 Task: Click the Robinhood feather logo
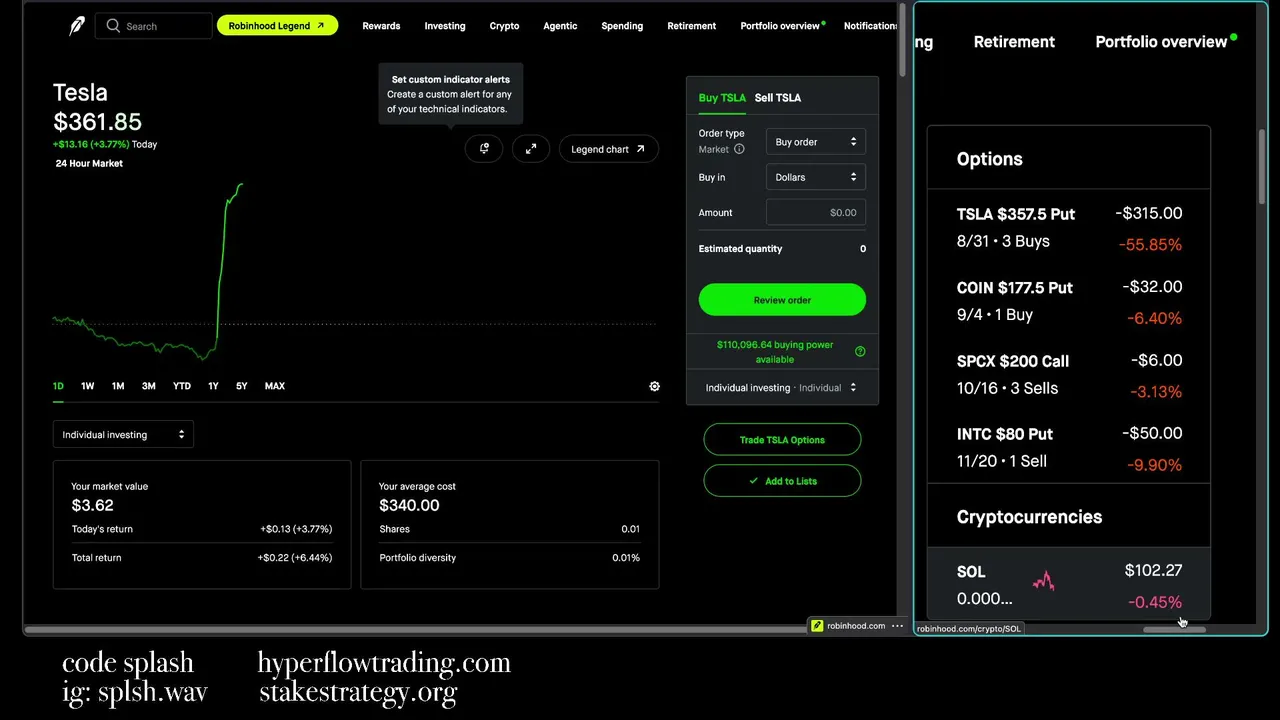77,26
